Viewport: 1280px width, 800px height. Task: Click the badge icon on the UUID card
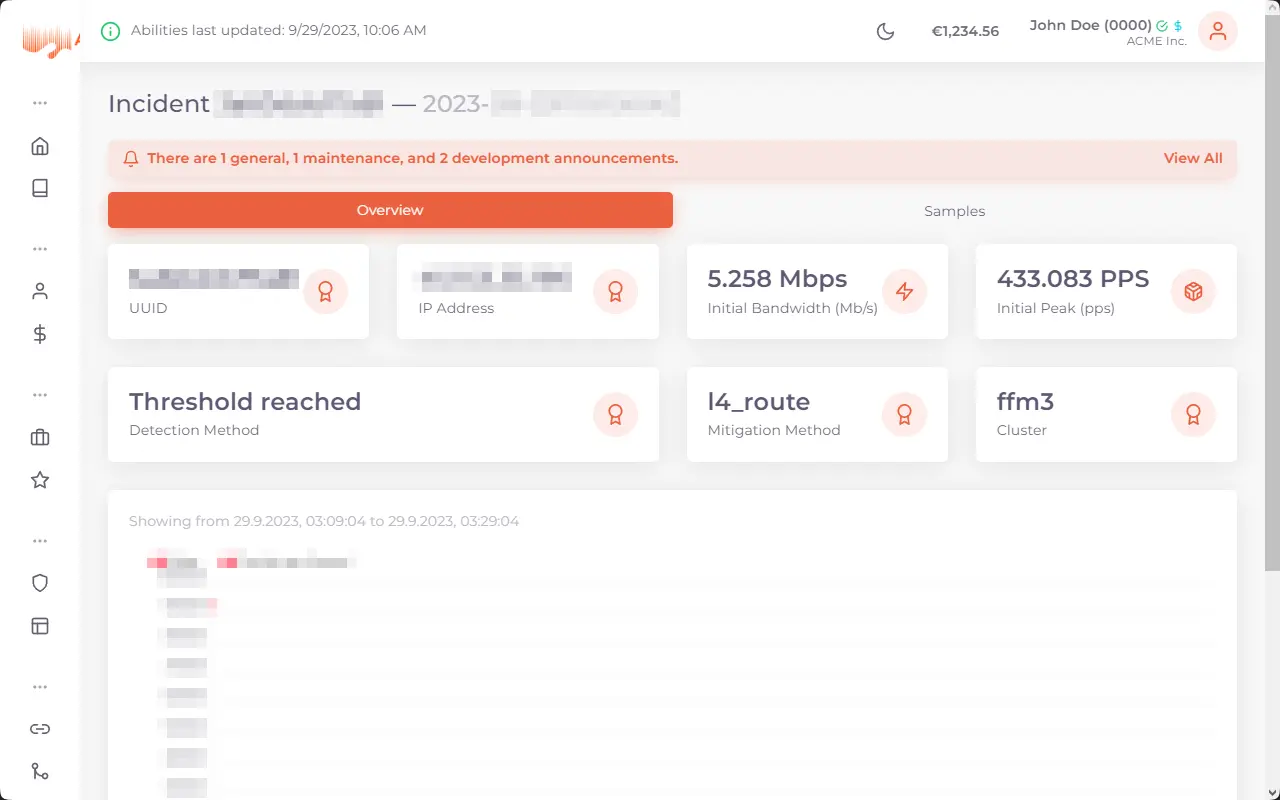[326, 291]
